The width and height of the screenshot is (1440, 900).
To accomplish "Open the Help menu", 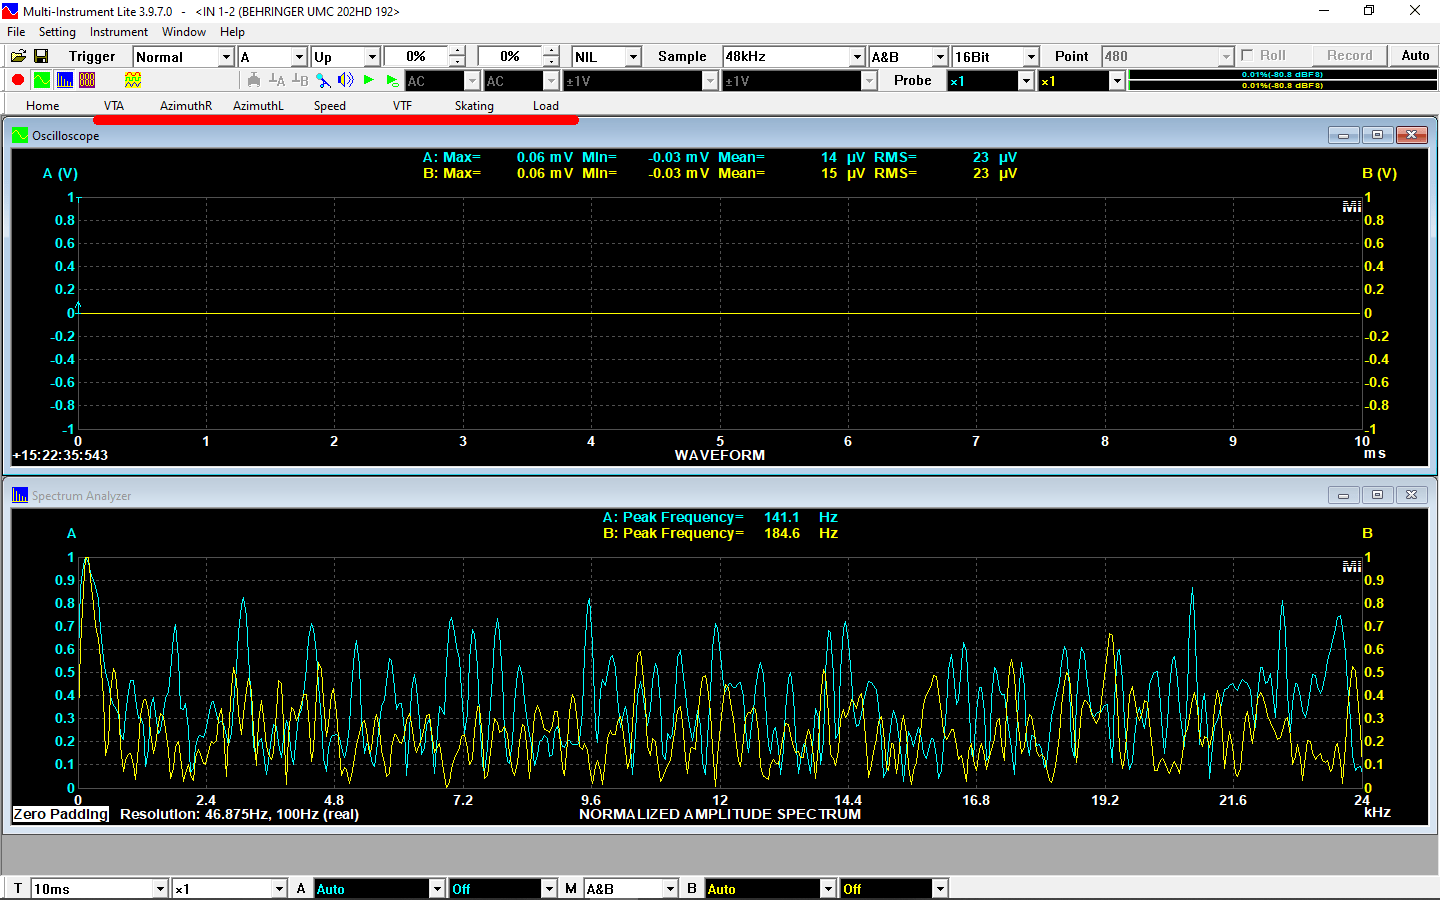I will coord(232,32).
